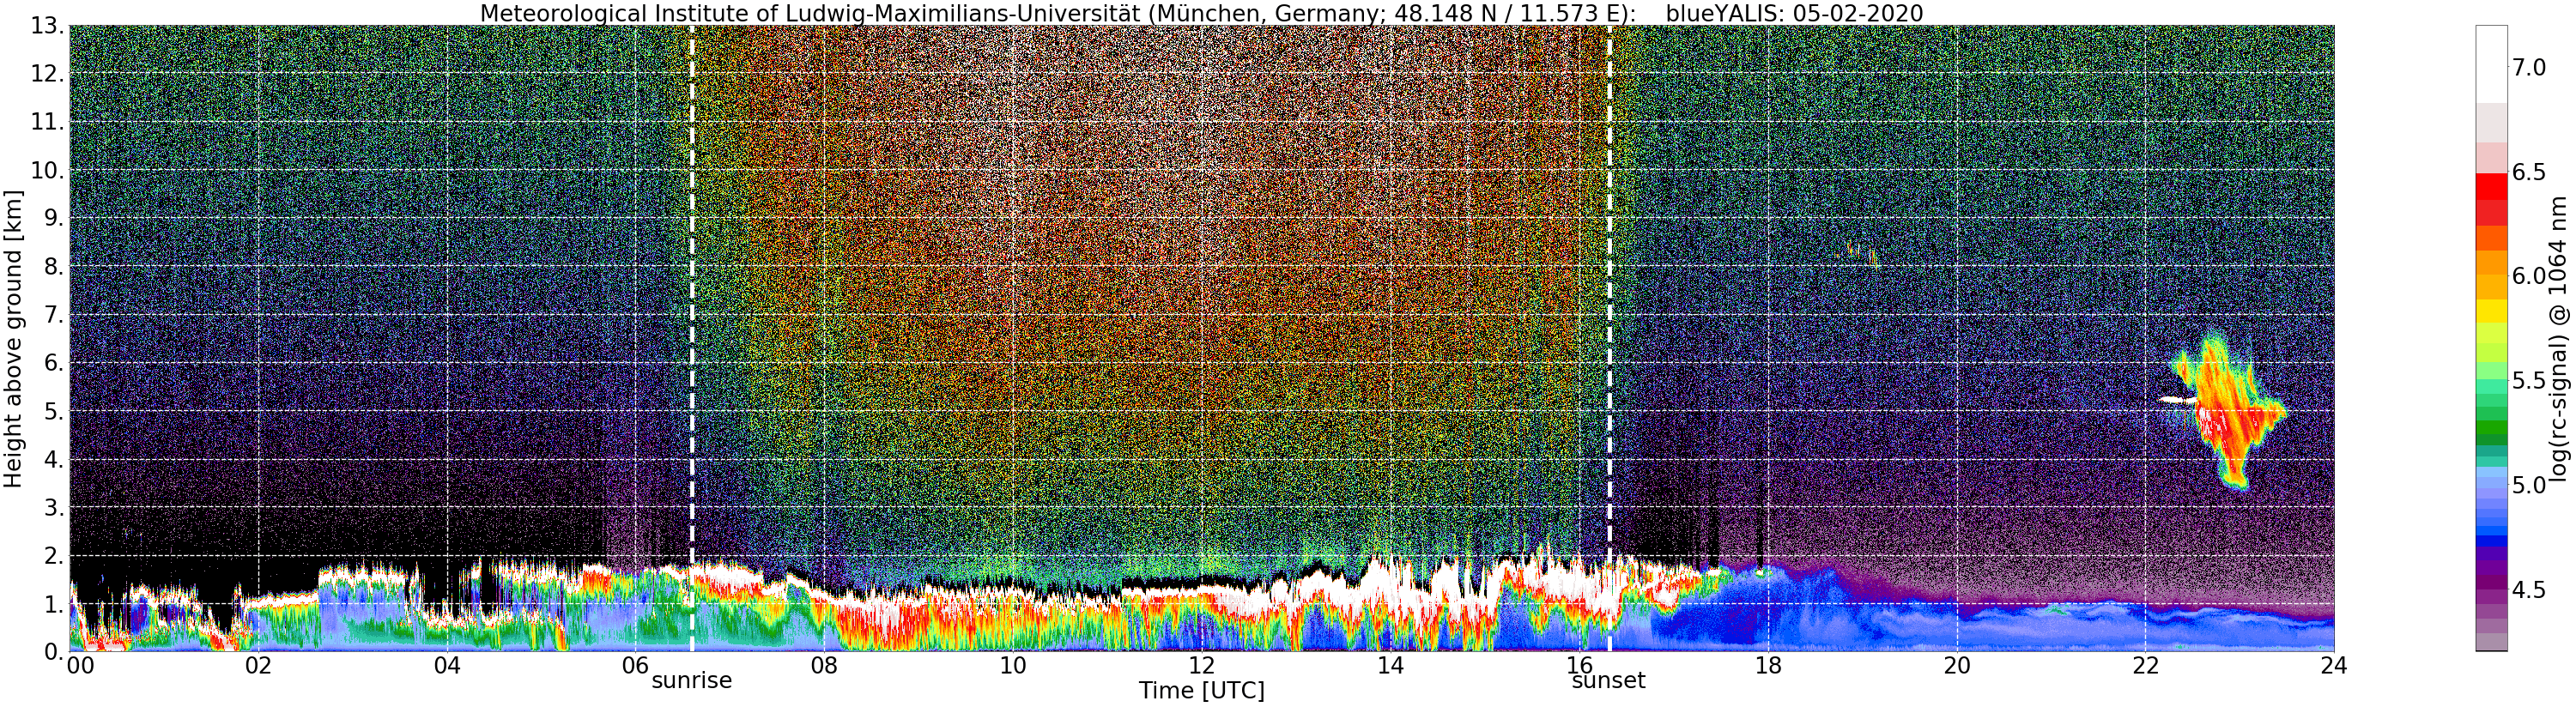Click the colorbar tick value 5.5
The image size is (2576, 707).
click(x=2528, y=380)
